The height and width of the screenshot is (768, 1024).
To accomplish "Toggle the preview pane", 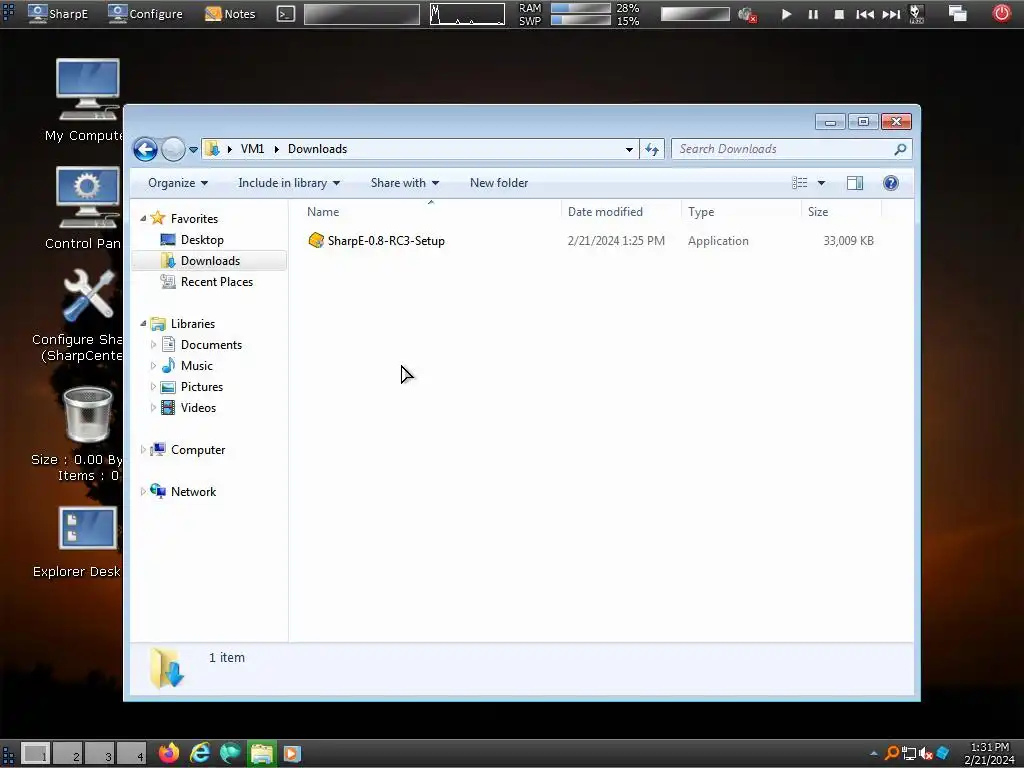I will [x=855, y=183].
